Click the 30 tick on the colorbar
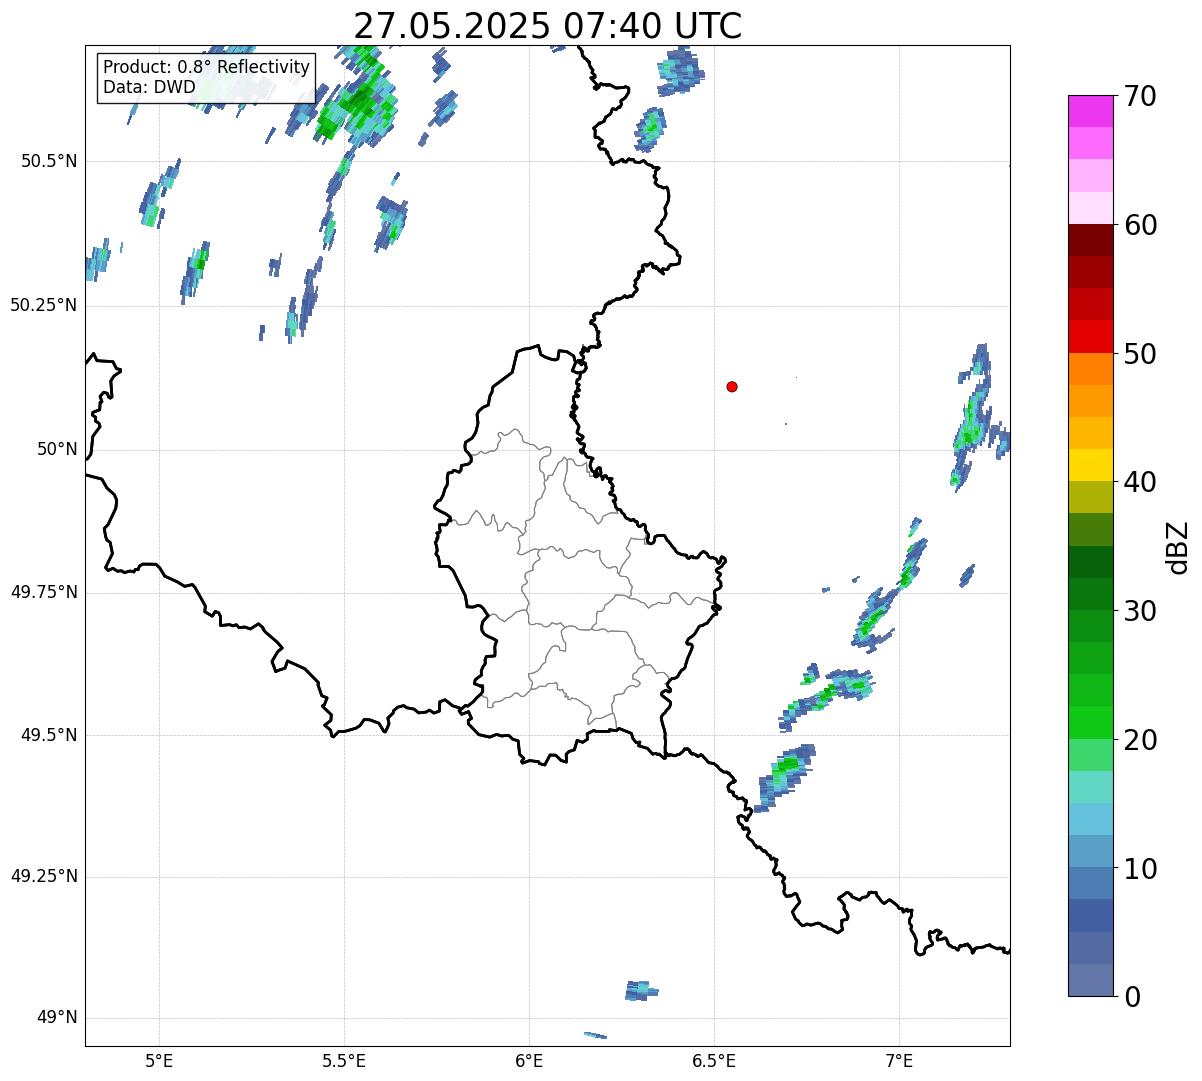Image resolution: width=1202 pixels, height=1081 pixels. (1141, 611)
